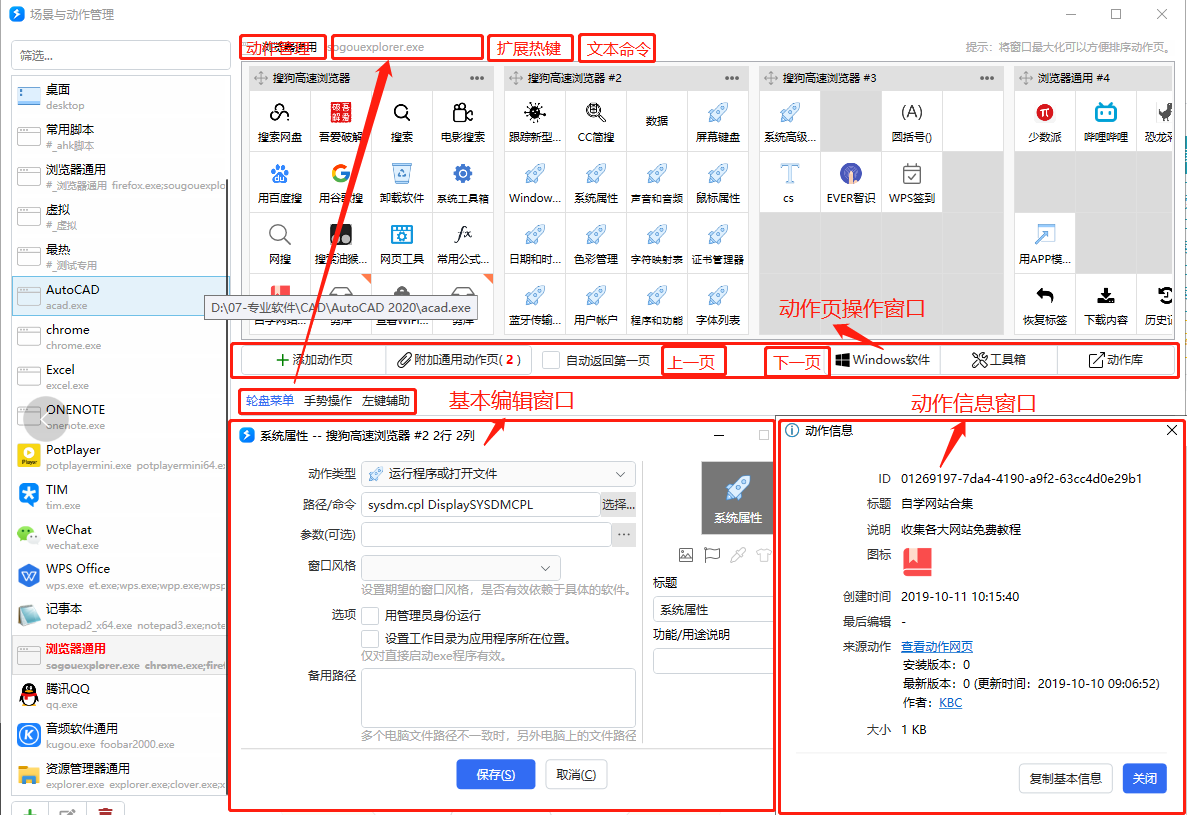Switch to the 手势操作 tab
This screenshot has height=815, width=1187.
coord(328,400)
